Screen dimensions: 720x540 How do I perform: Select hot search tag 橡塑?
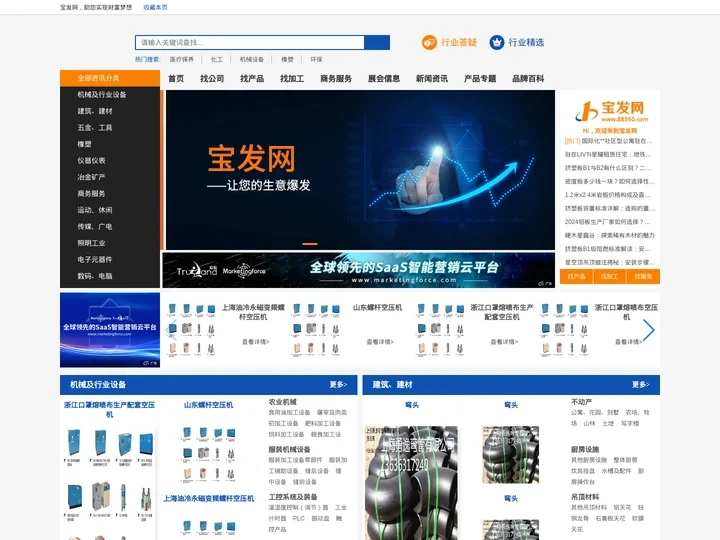pos(287,59)
